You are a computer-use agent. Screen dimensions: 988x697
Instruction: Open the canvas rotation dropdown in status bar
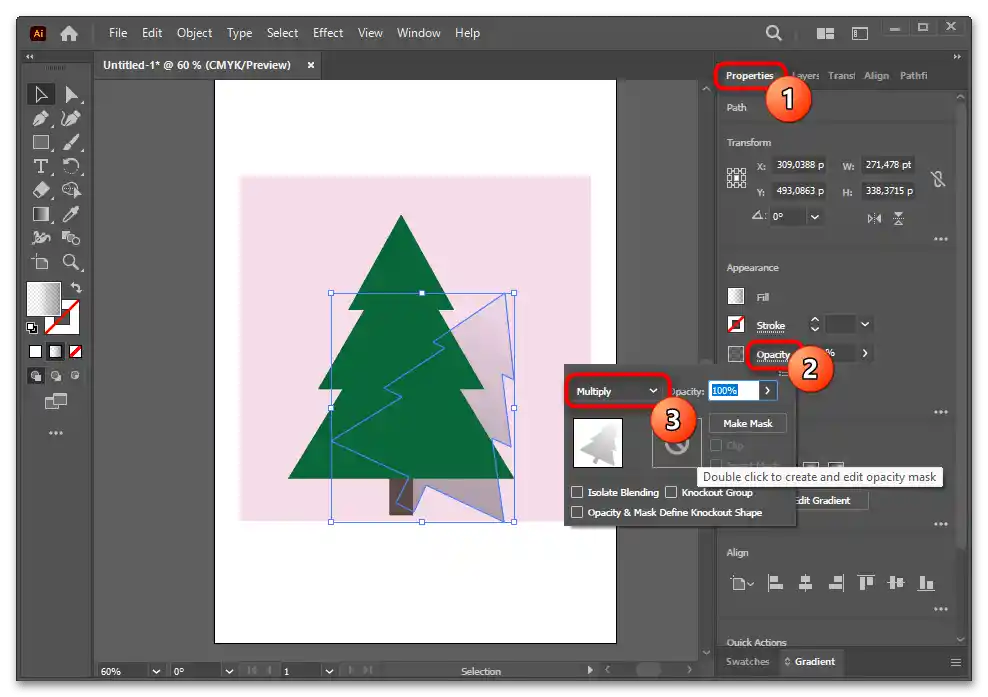(229, 671)
